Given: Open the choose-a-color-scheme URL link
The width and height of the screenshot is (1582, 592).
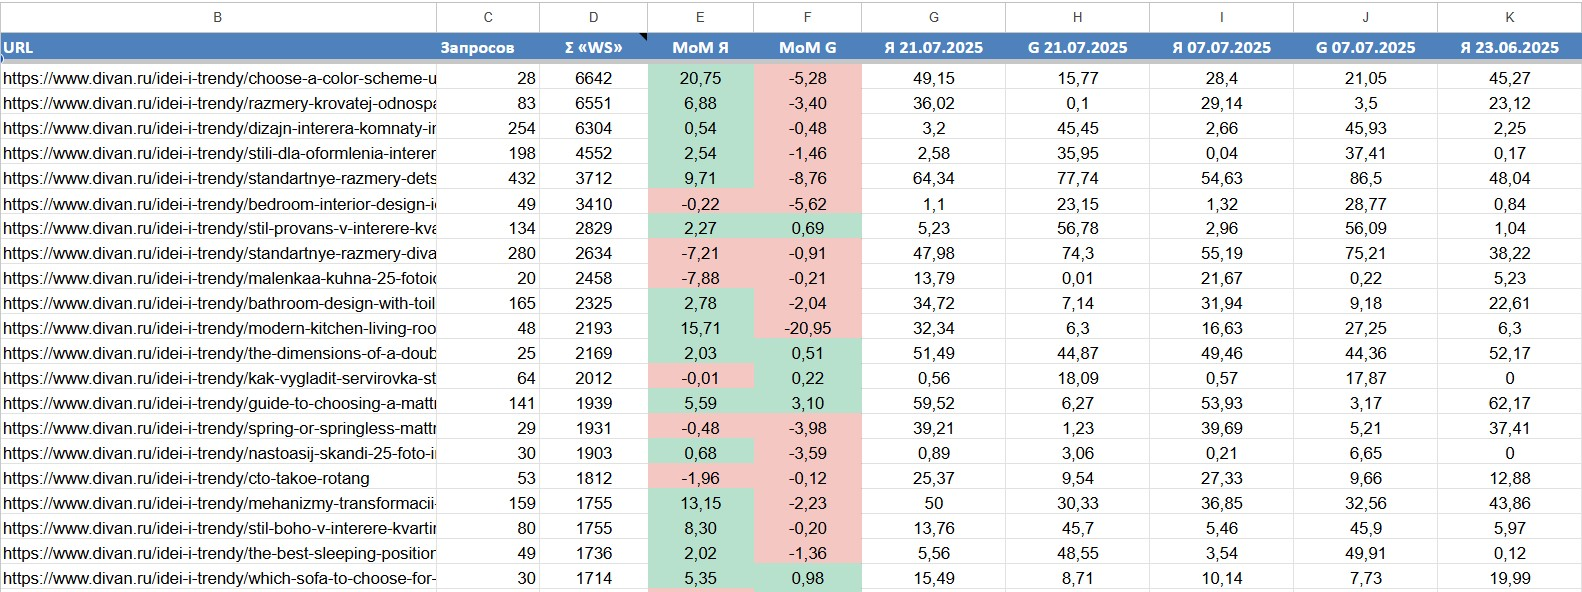Looking at the screenshot, I should point(220,78).
